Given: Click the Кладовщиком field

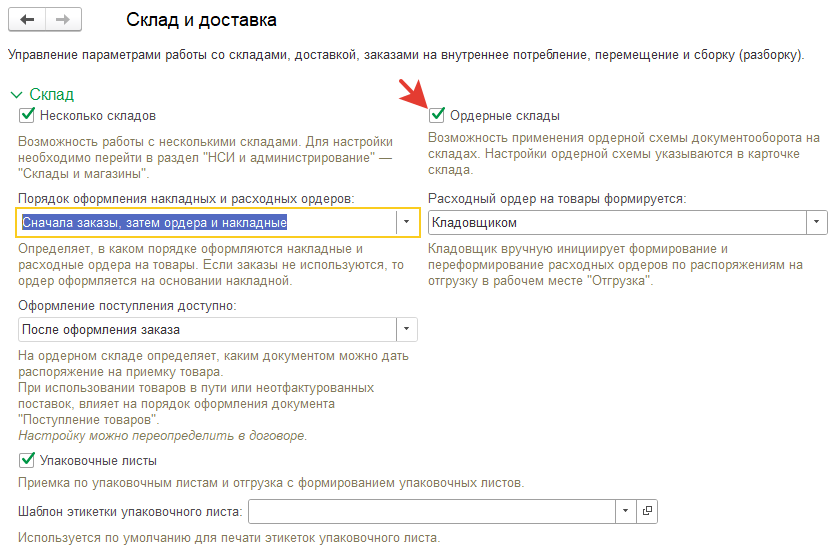Looking at the screenshot, I should [617, 222].
